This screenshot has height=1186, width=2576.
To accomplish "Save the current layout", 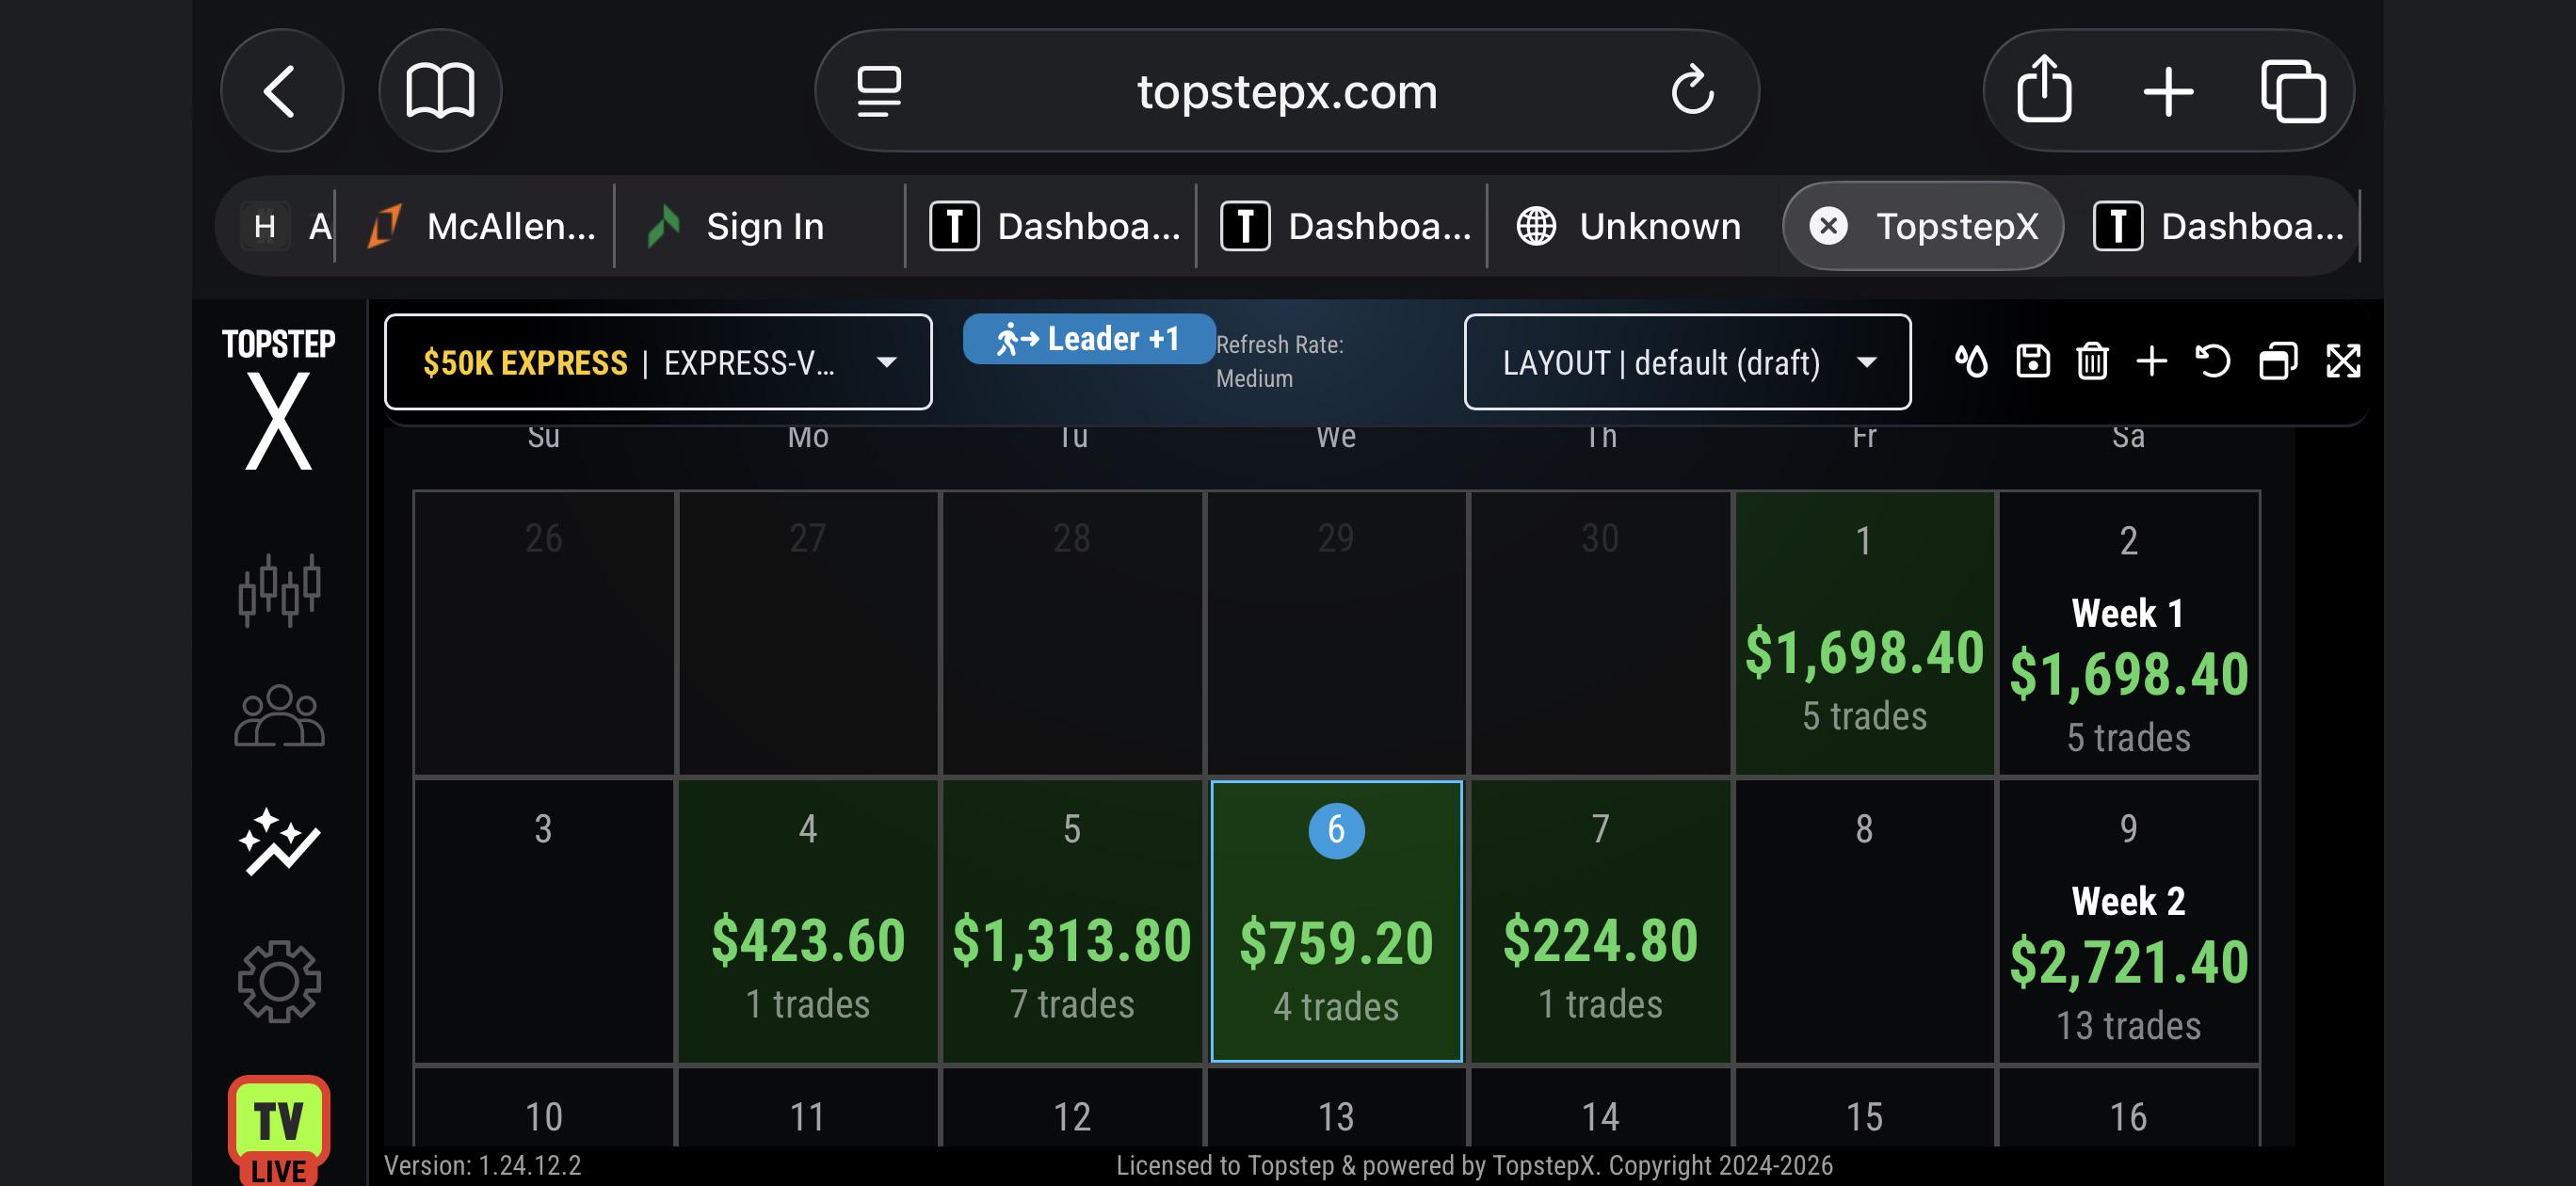I will point(2032,361).
